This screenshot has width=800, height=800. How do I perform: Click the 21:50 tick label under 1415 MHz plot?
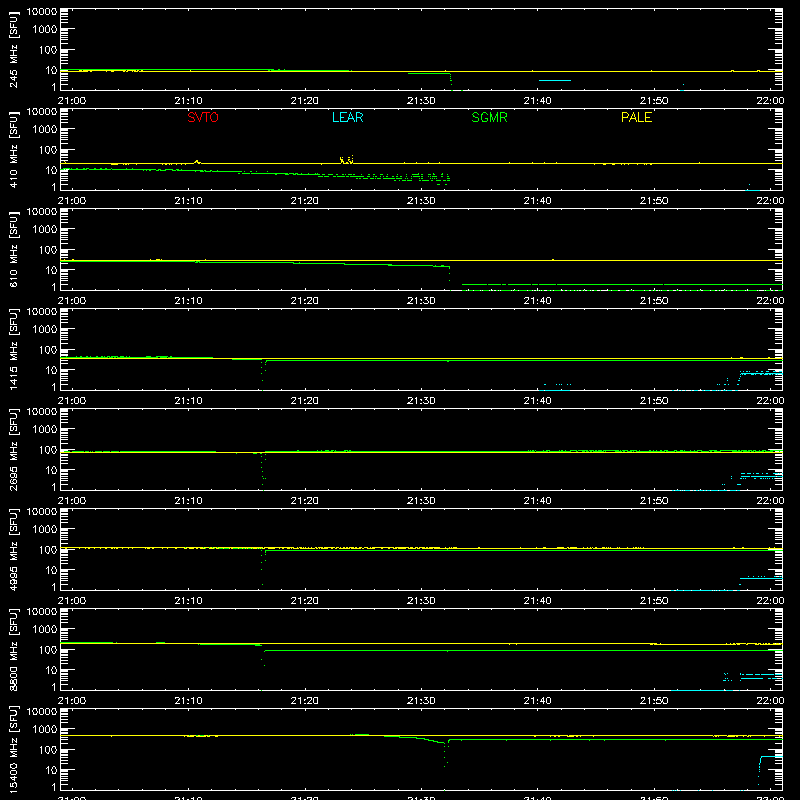coord(654,401)
